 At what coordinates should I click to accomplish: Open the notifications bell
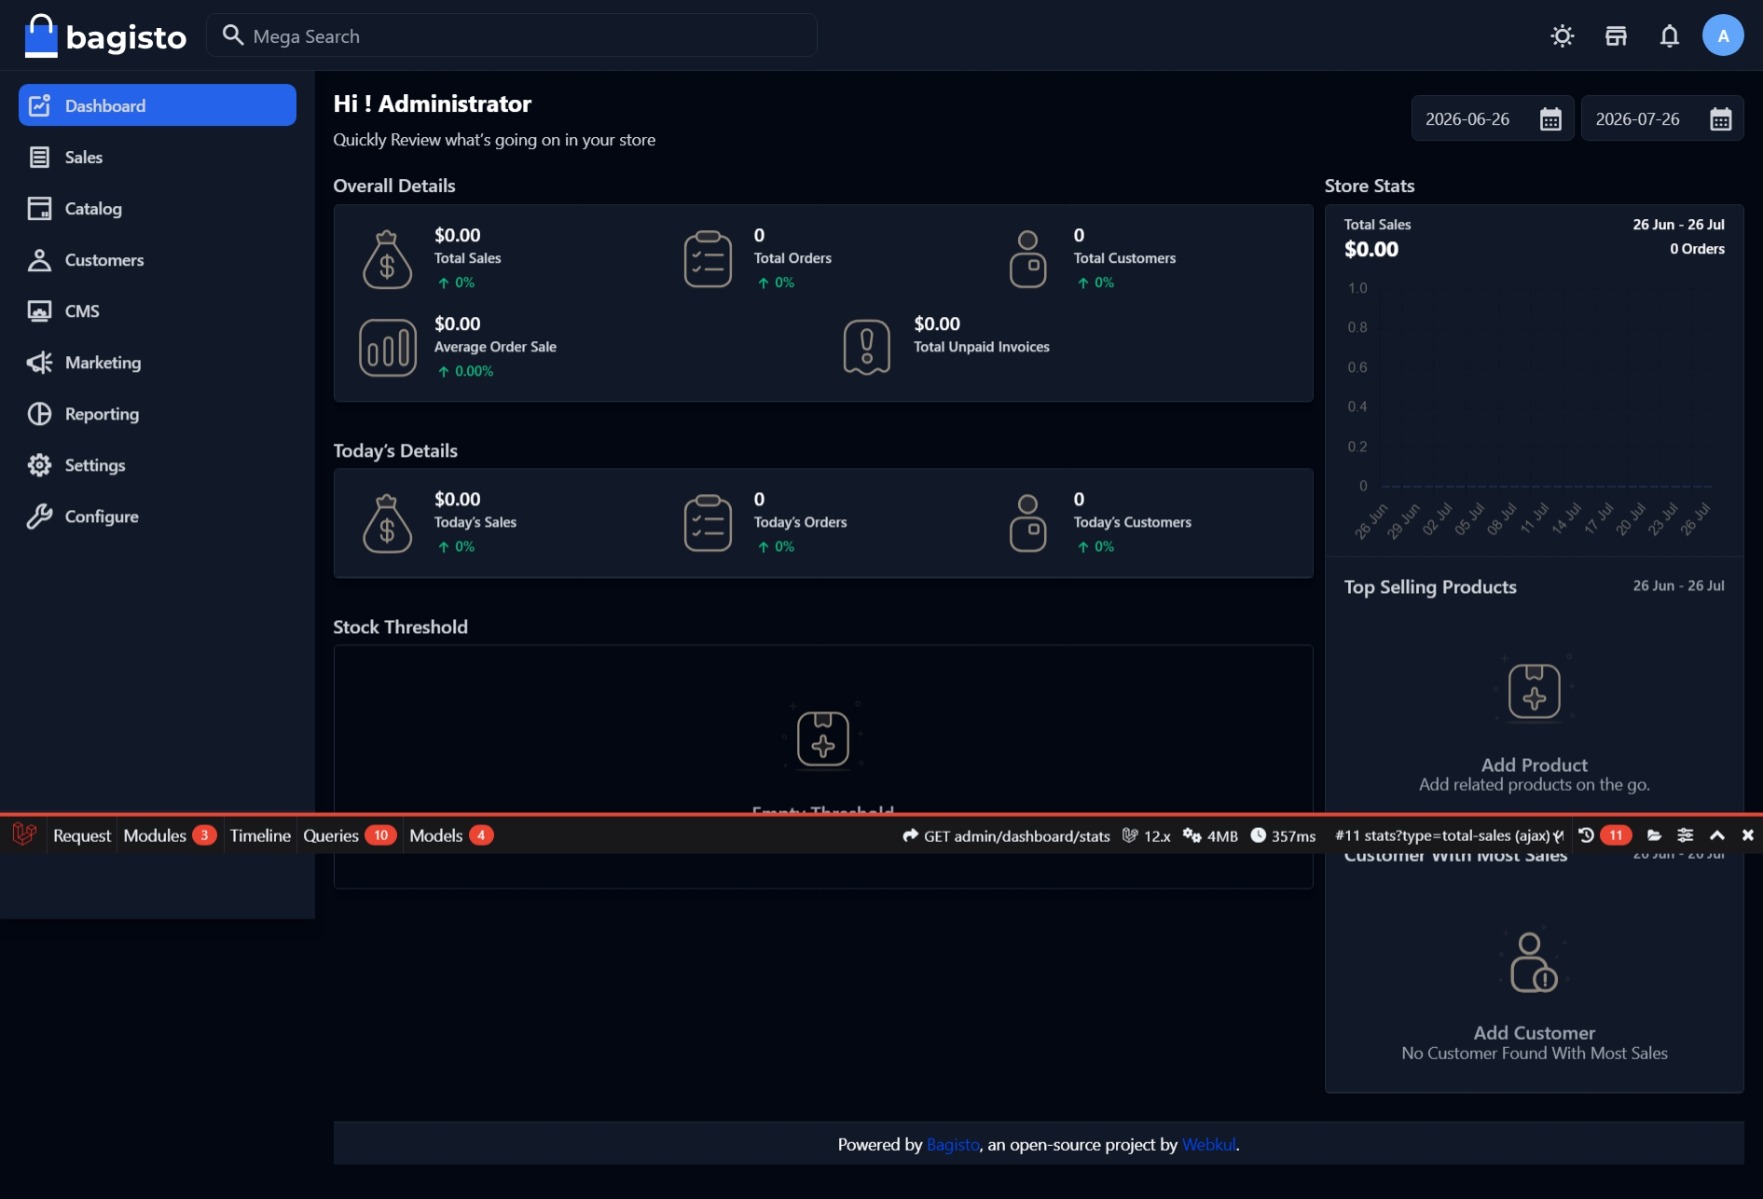[x=1669, y=36]
